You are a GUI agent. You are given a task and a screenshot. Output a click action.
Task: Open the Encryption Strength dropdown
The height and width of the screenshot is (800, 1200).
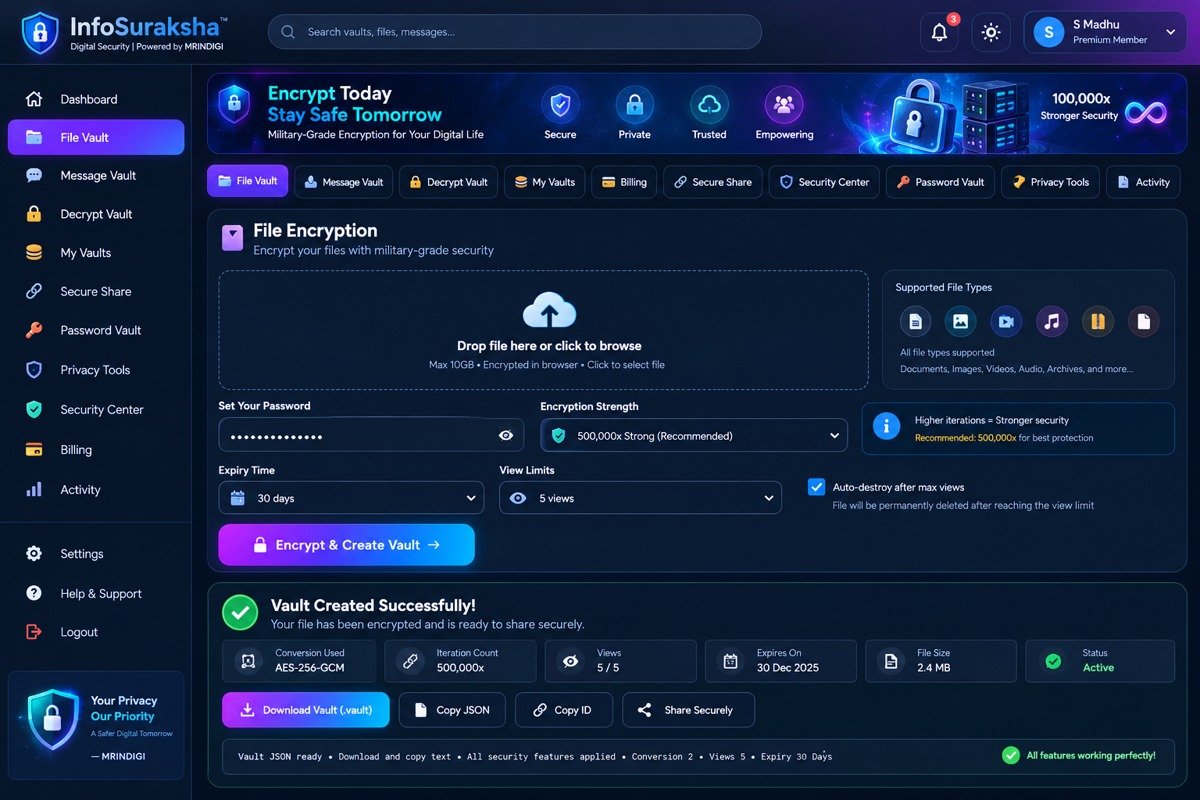pos(694,435)
